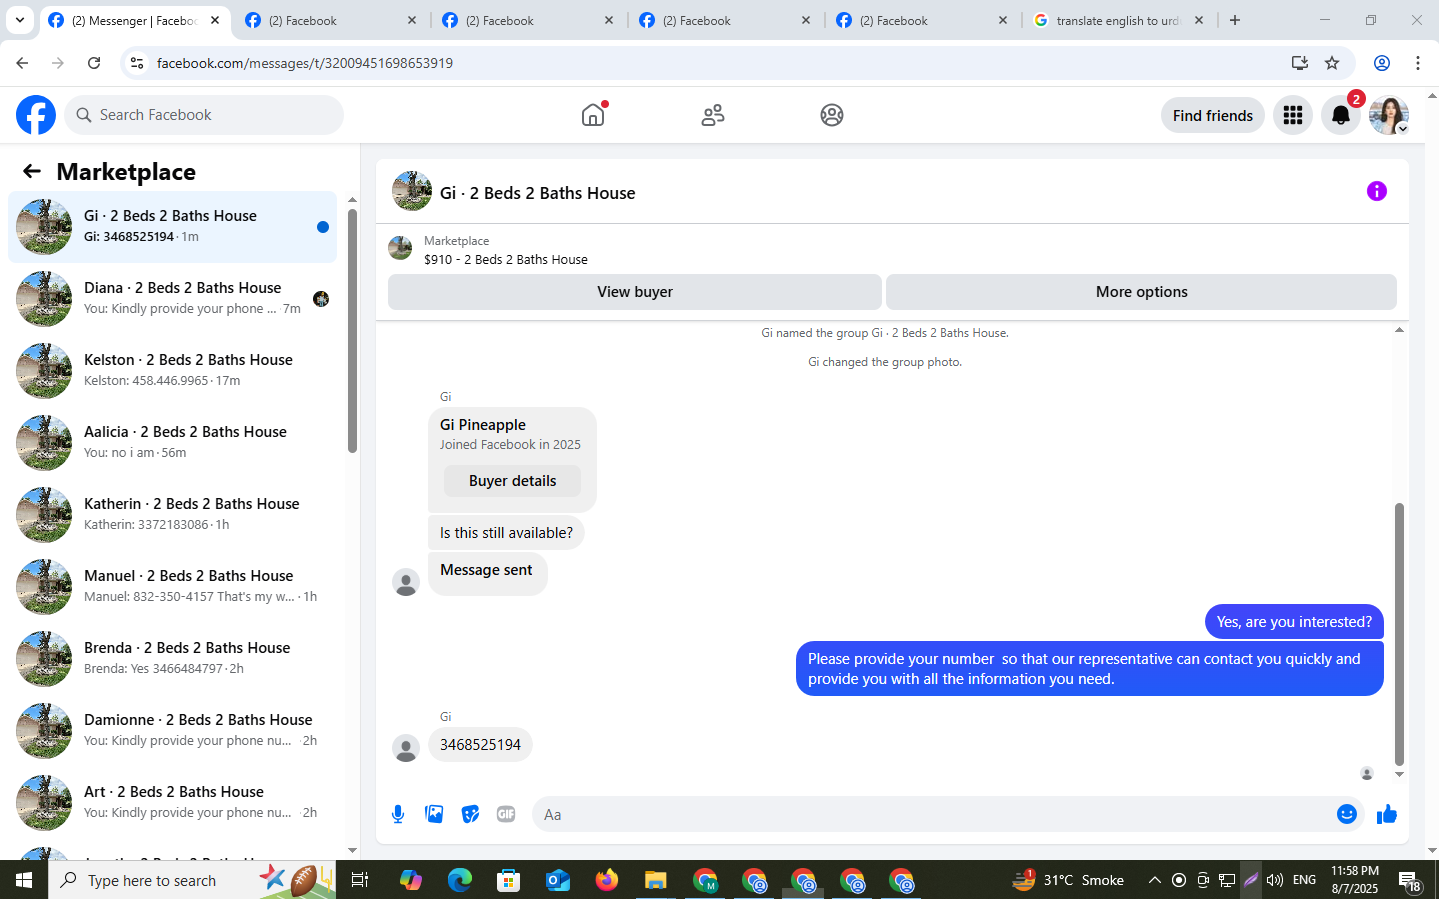1439x899 pixels.
Task: Open Damionne 2 Beds 2 Baths conversation
Action: (172, 731)
